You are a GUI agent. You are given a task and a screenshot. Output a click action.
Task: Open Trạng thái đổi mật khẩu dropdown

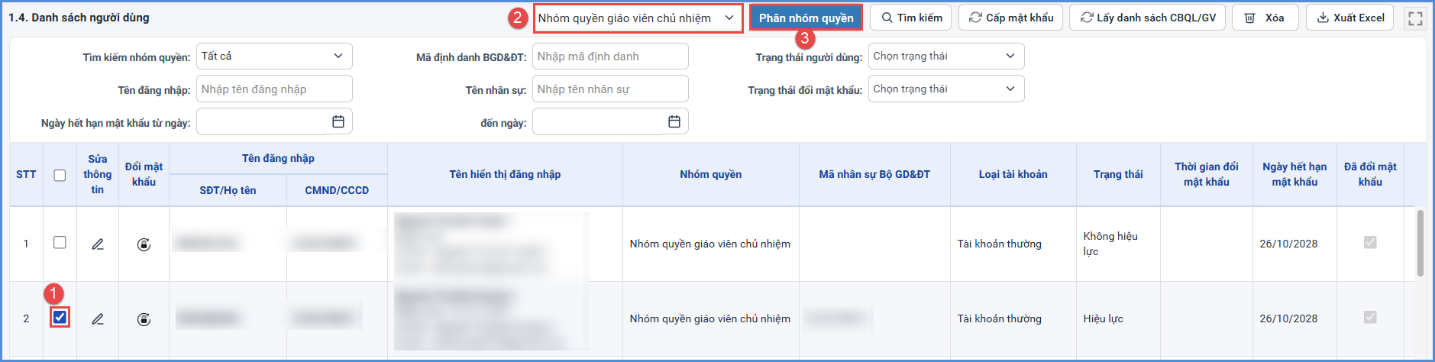[946, 89]
